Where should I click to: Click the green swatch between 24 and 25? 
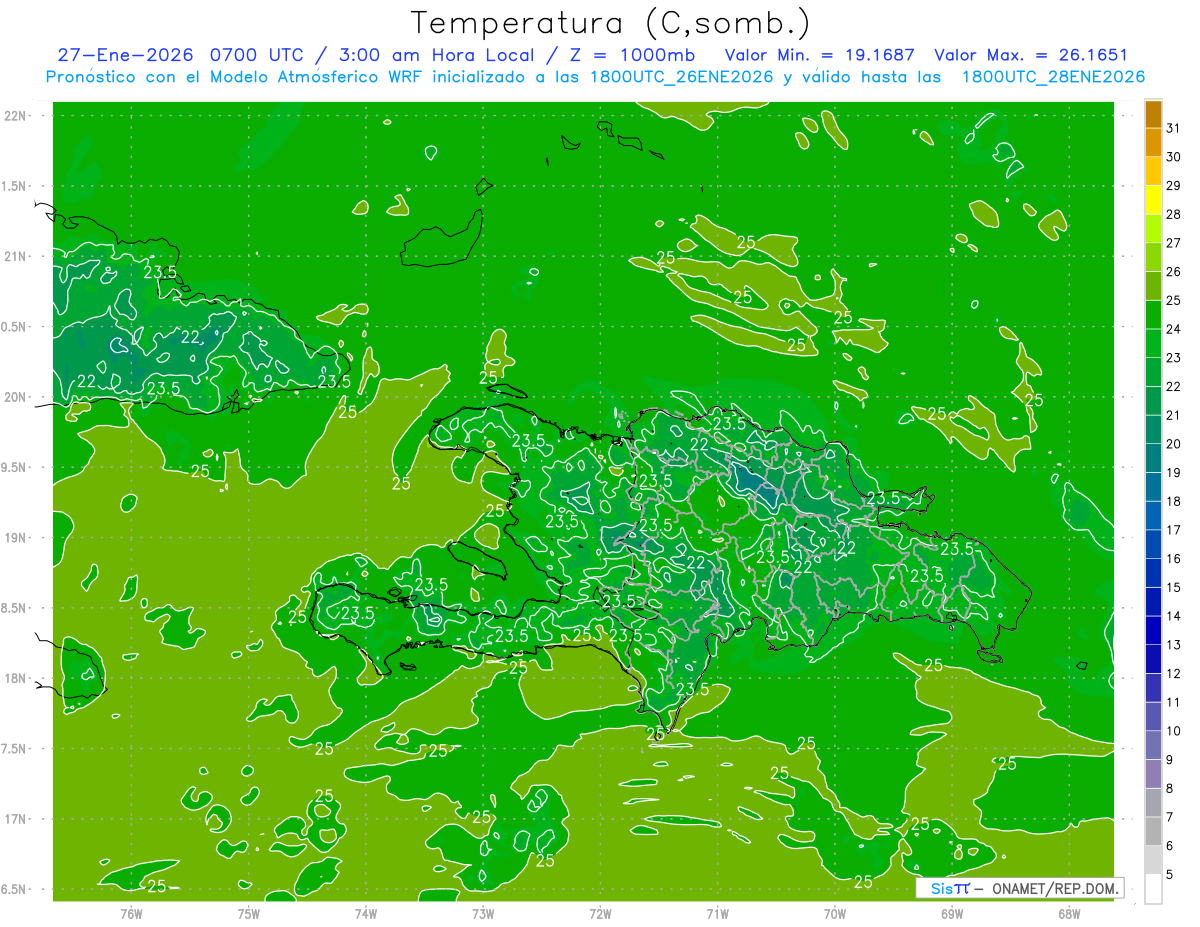[x=1153, y=314]
